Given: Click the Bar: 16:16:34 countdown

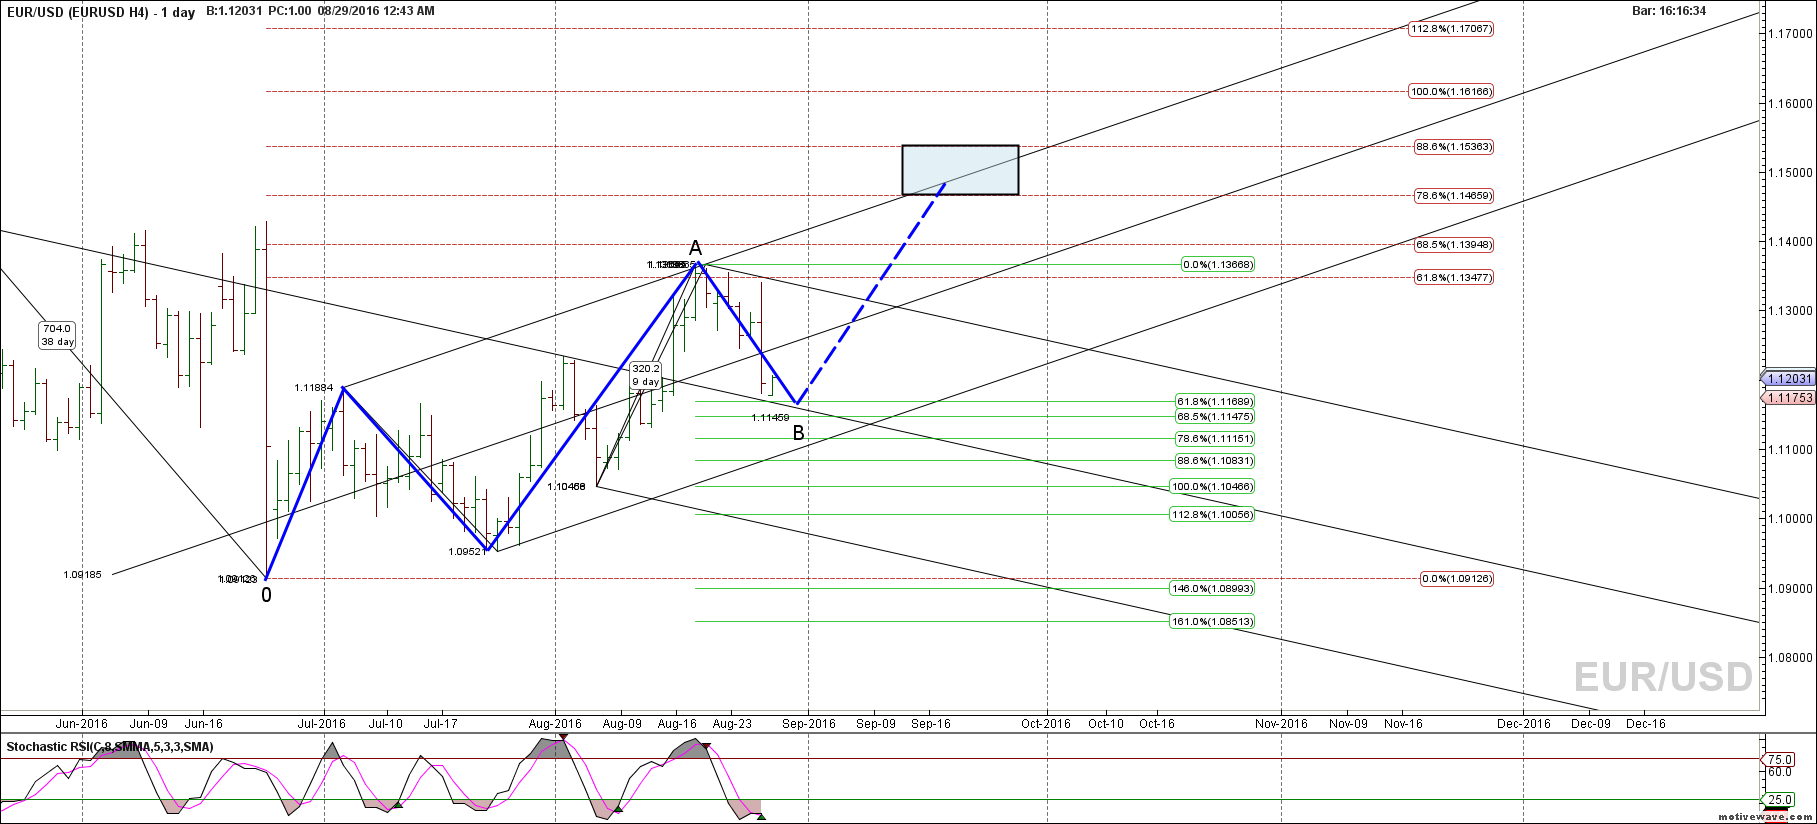Looking at the screenshot, I should [1669, 11].
